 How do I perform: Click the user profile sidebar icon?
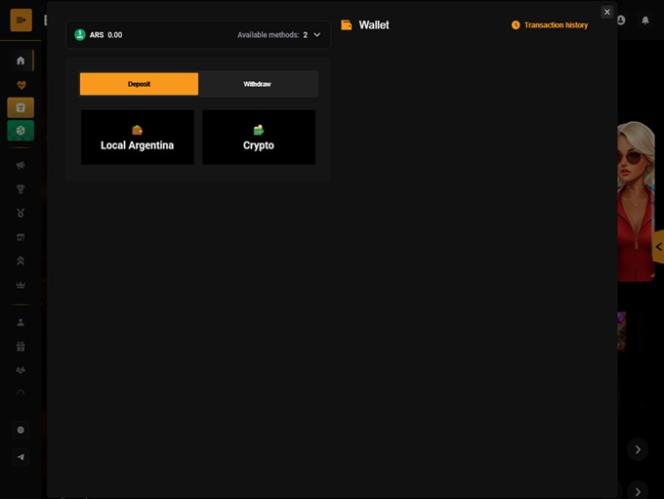click(21, 322)
